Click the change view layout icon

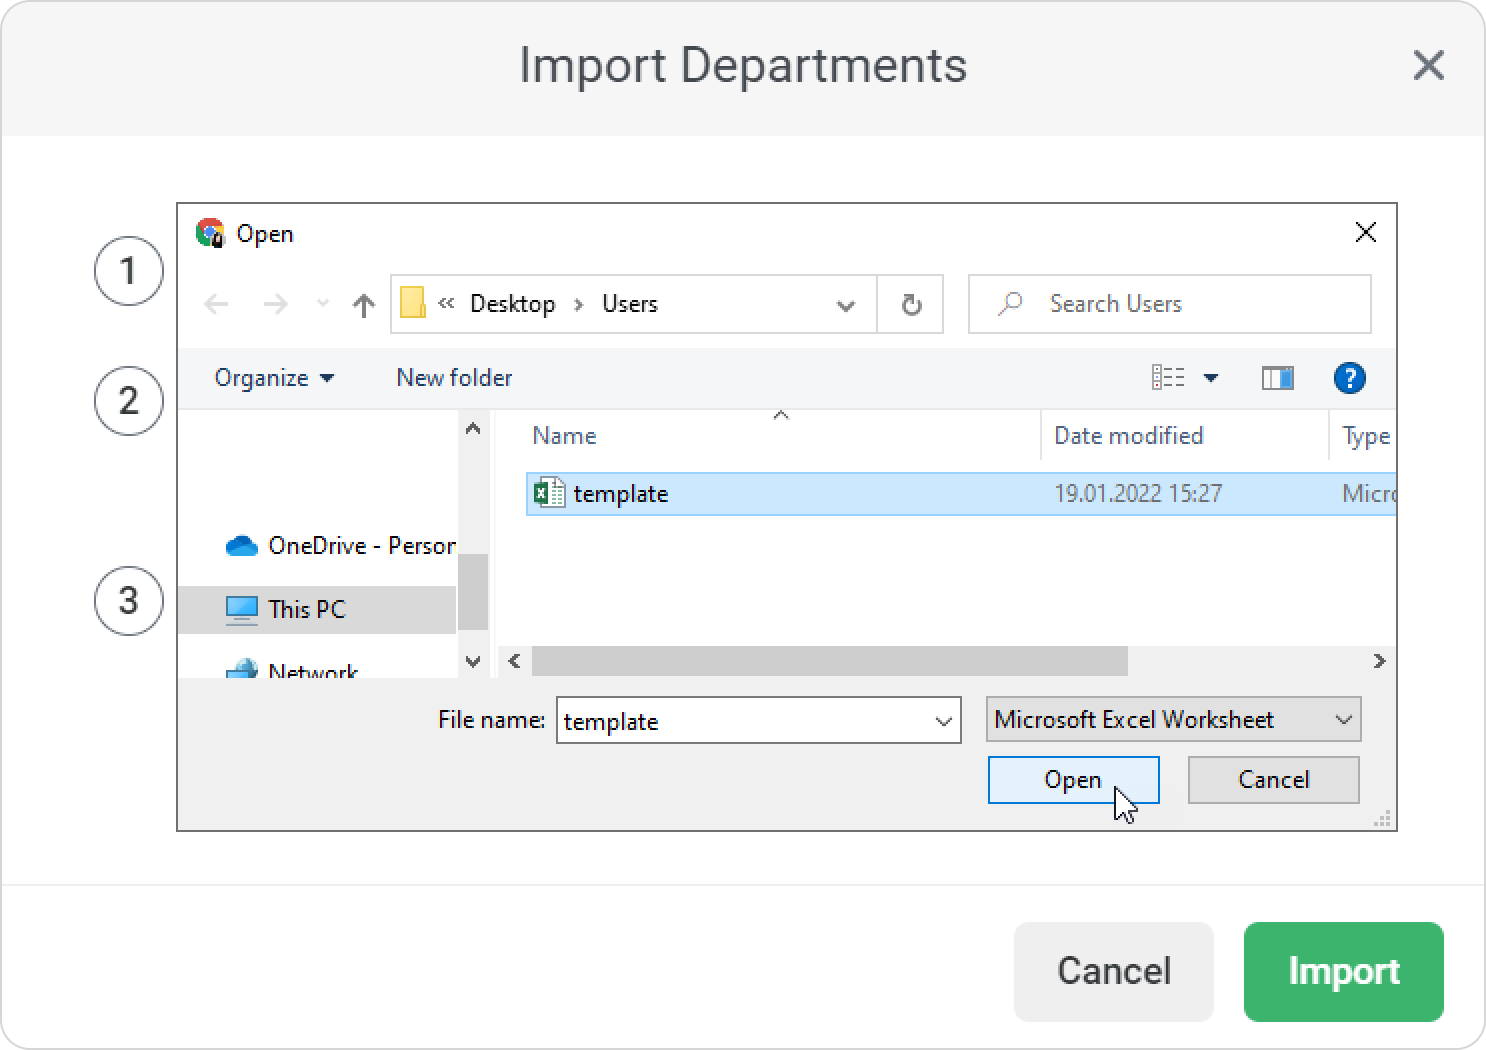click(1168, 378)
